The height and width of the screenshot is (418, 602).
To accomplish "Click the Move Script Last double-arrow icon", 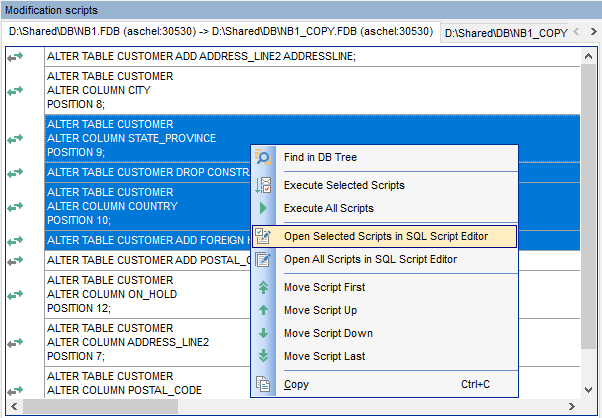I will 263,356.
